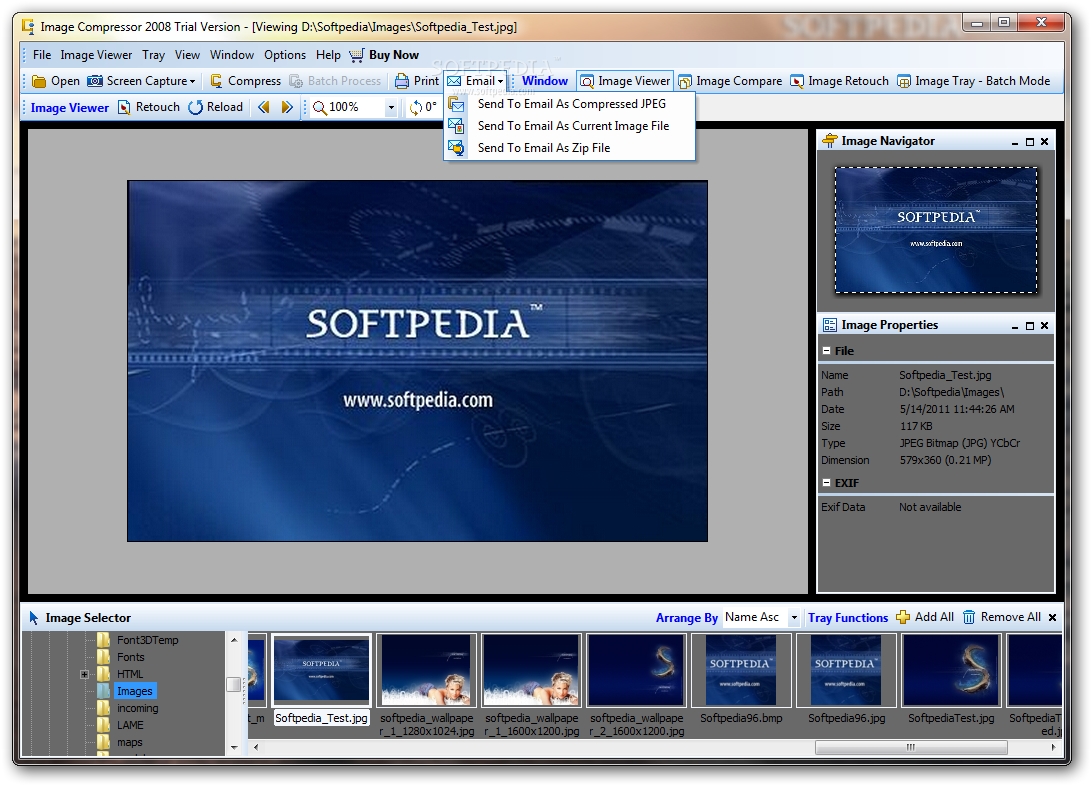
Task: Select the maps folder
Action: pos(130,742)
